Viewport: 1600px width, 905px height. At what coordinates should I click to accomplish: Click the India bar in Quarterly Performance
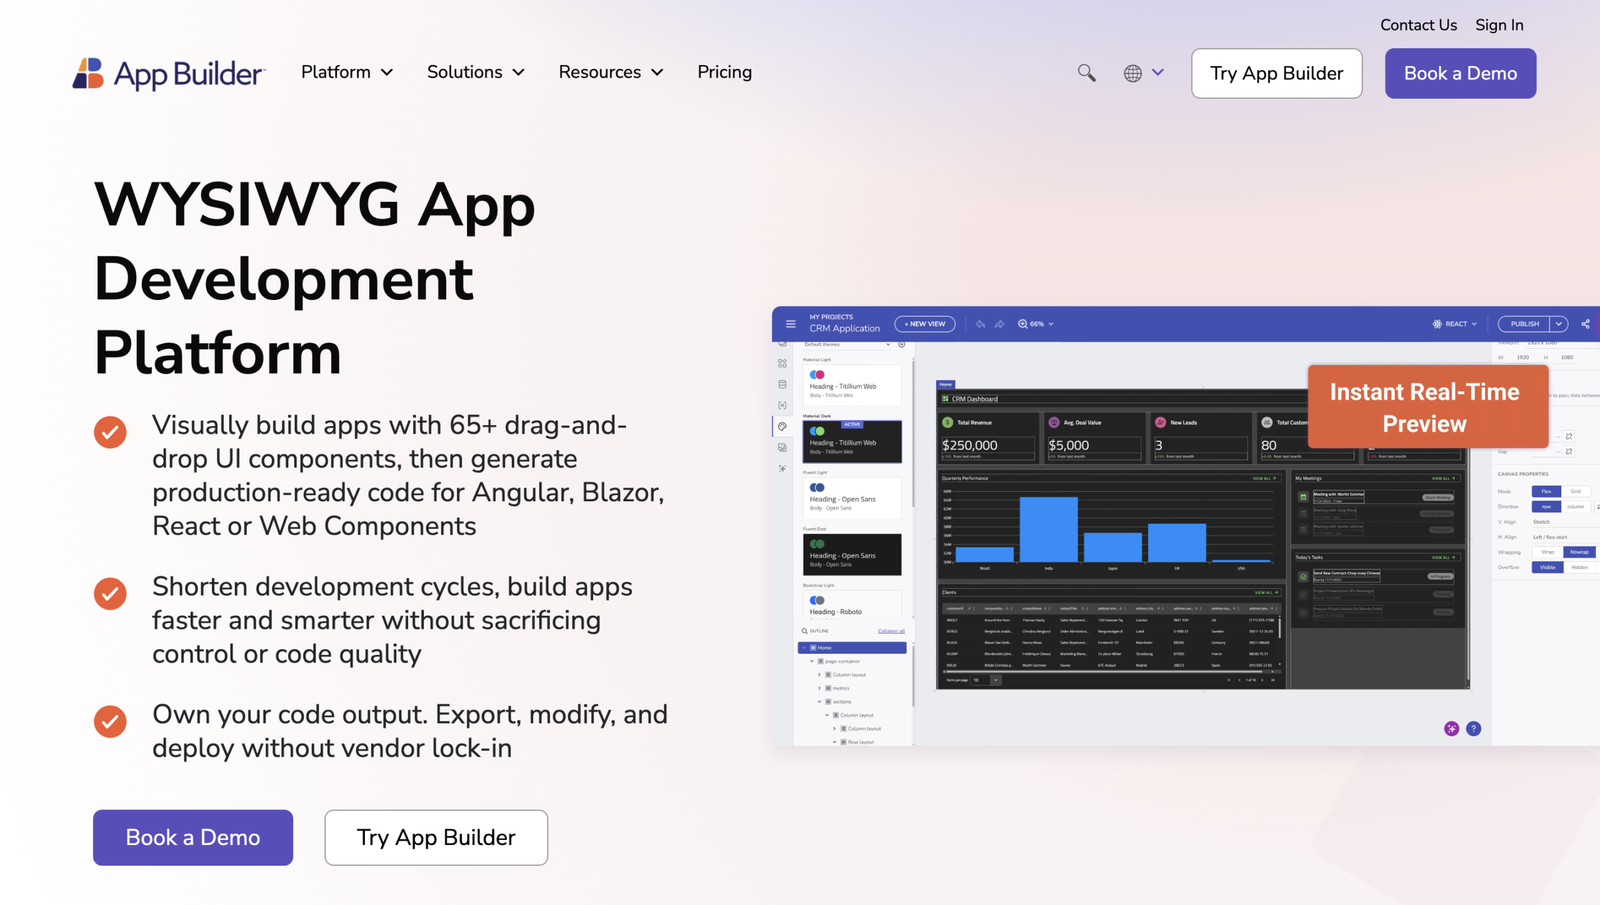point(1048,529)
